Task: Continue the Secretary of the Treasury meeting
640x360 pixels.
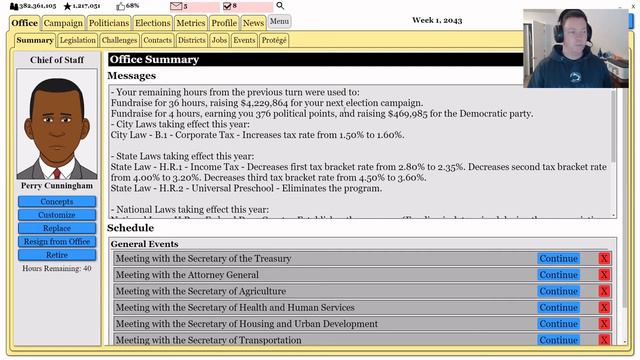Action: (x=558, y=258)
